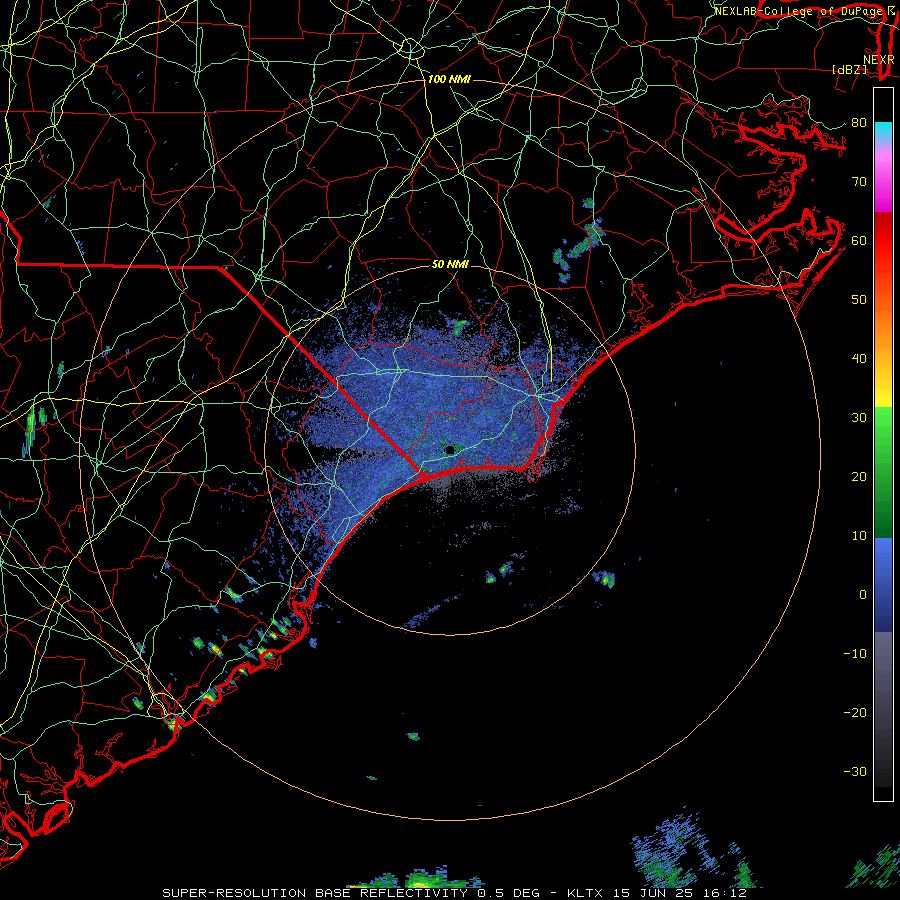
Task: Click the KLTX station identifier text
Action: (x=585, y=893)
